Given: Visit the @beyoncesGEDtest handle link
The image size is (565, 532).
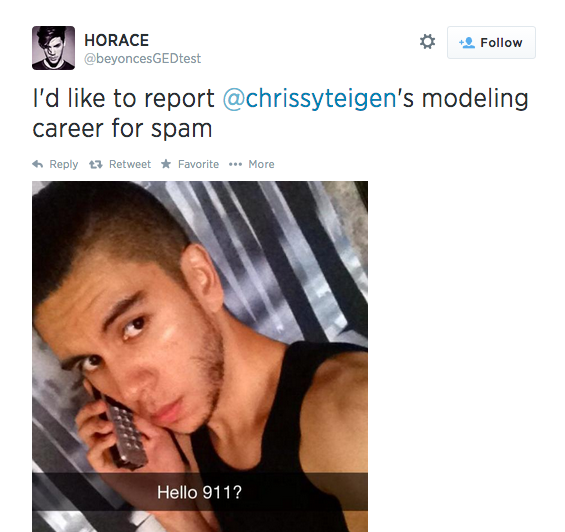Looking at the screenshot, I should 142,58.
